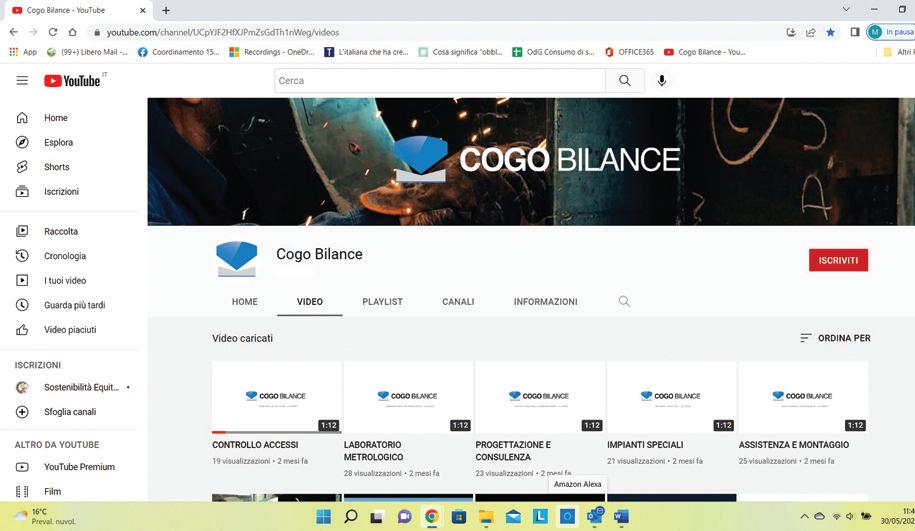Open Libero Mail bookmark

[x=88, y=52]
